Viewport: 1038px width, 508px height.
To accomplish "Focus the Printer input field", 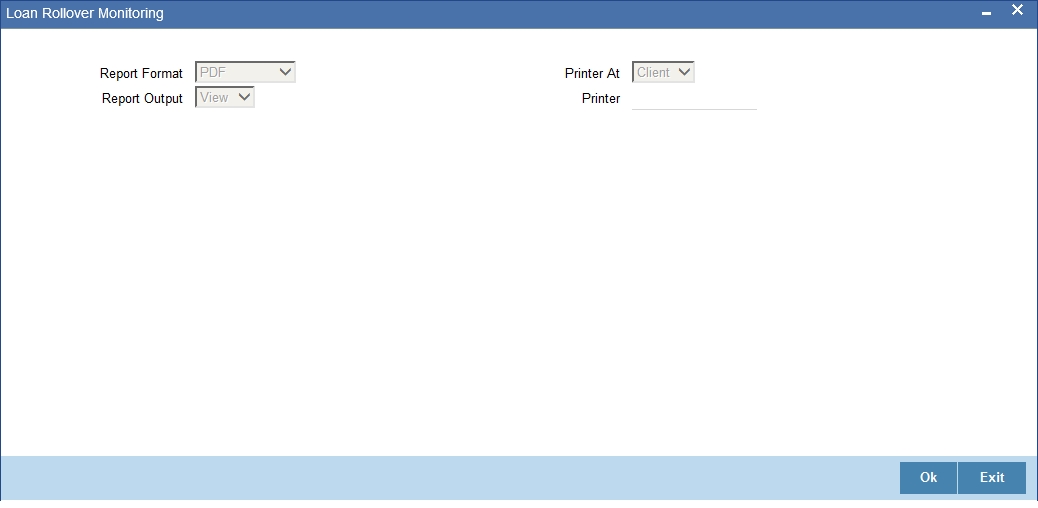I will click(694, 99).
